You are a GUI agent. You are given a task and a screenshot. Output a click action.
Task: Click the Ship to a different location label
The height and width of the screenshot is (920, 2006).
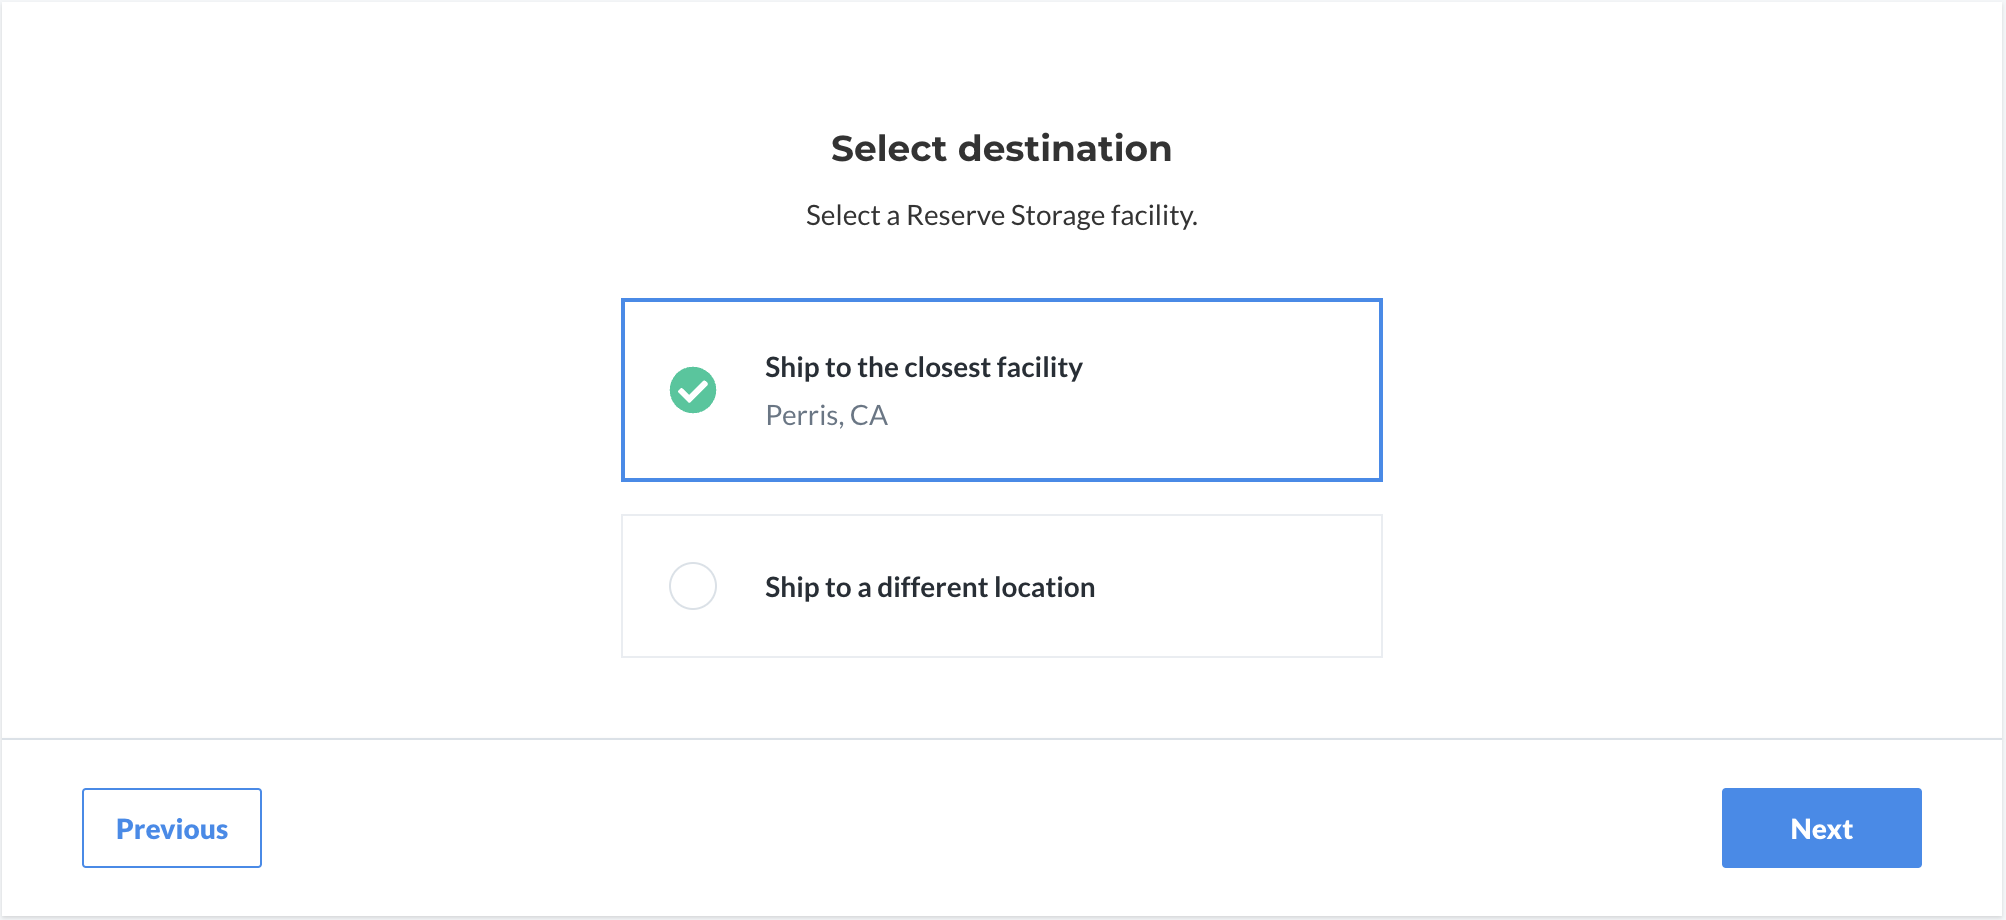point(930,587)
